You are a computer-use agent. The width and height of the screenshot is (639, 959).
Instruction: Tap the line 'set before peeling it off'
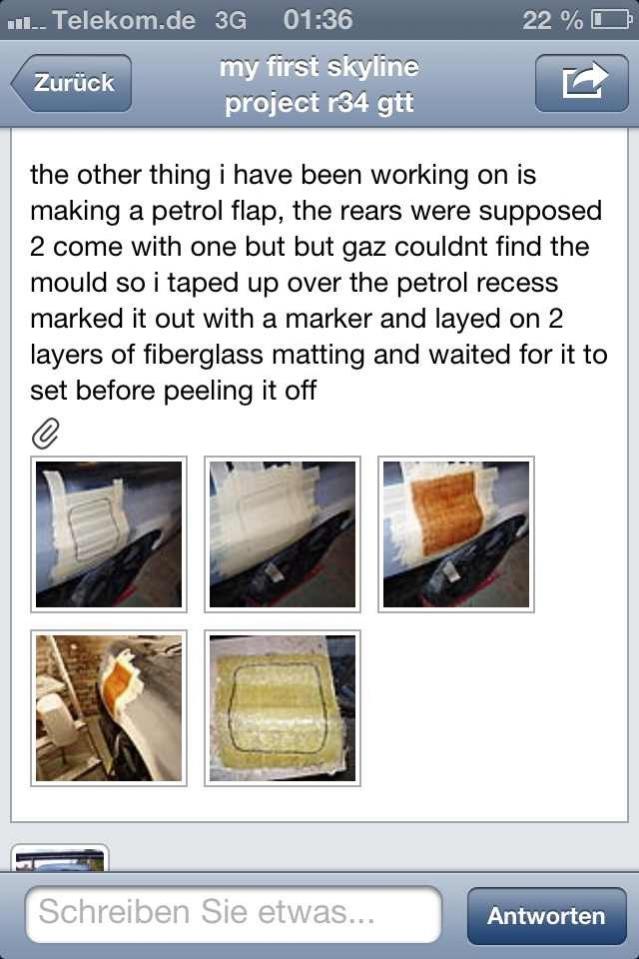pos(174,390)
